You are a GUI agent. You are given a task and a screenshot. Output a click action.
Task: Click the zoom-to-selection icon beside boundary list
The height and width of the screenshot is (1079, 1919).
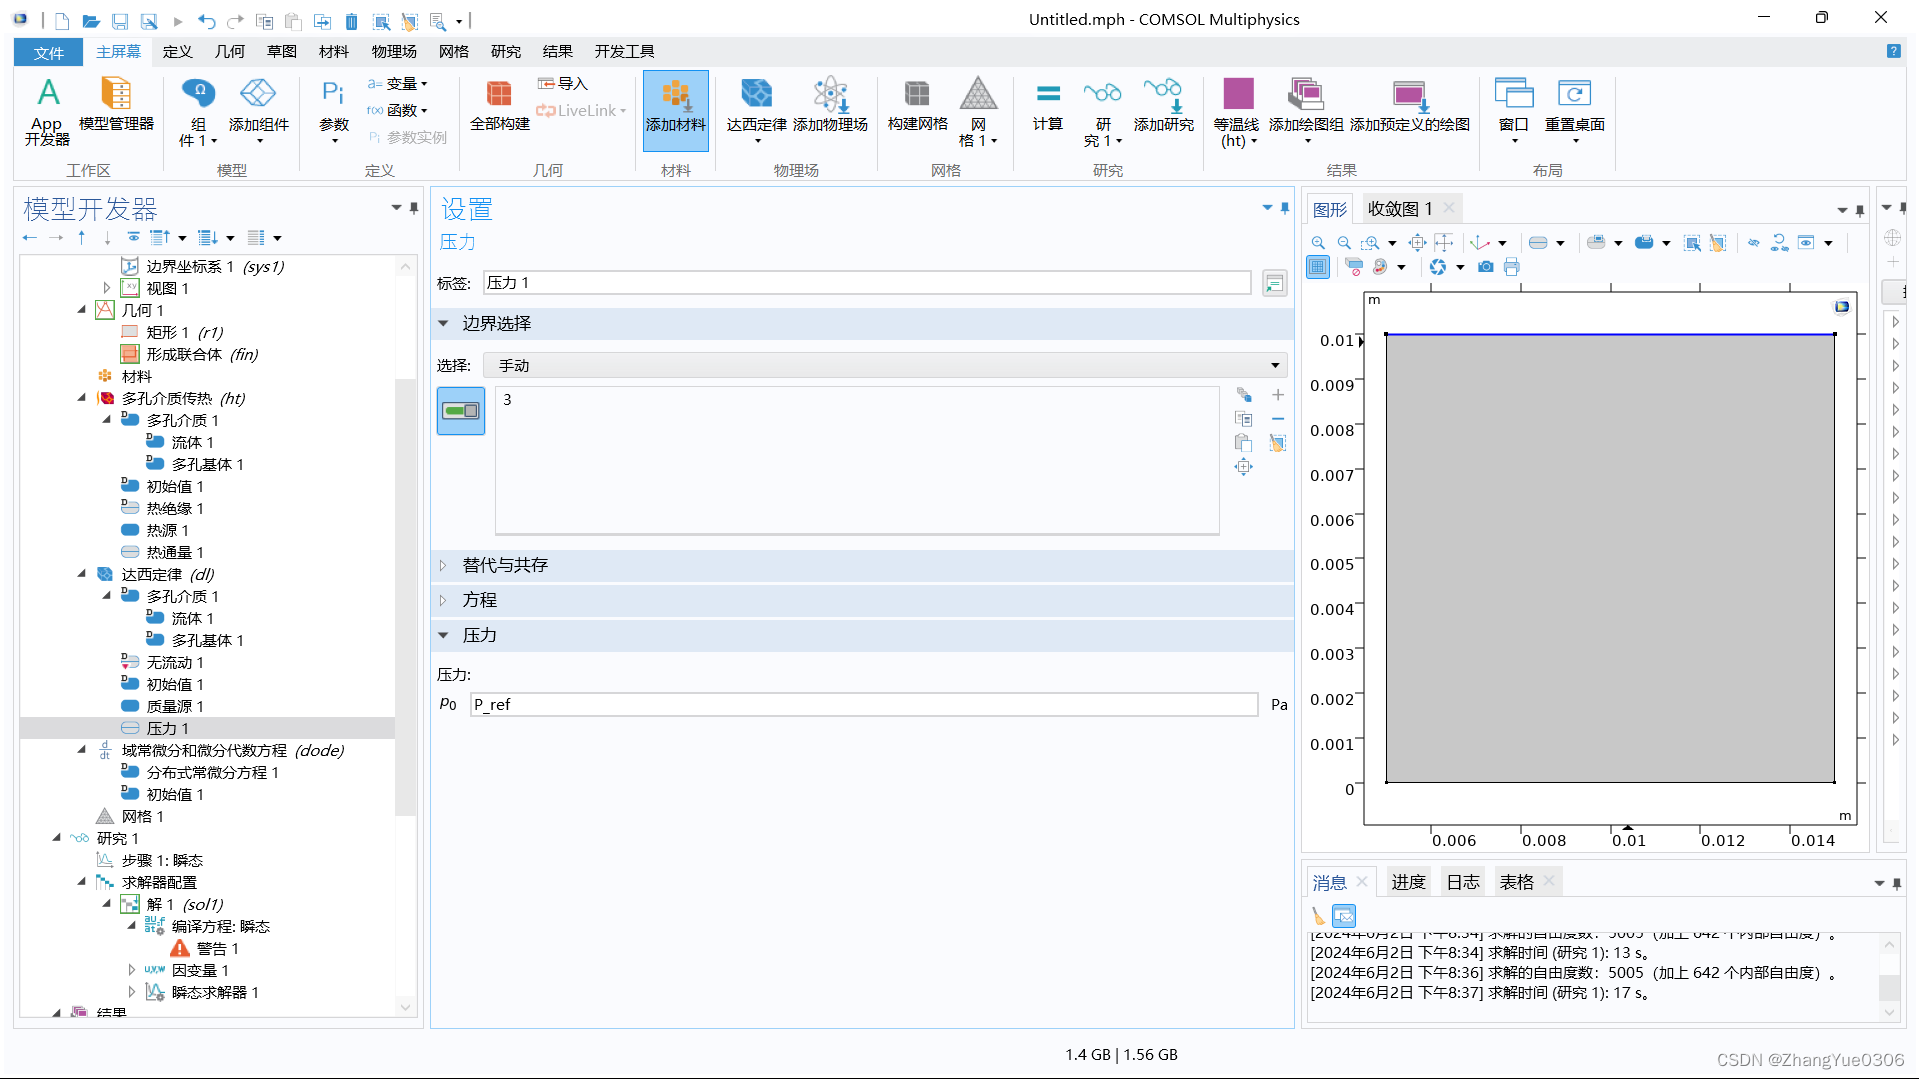[1243, 467]
